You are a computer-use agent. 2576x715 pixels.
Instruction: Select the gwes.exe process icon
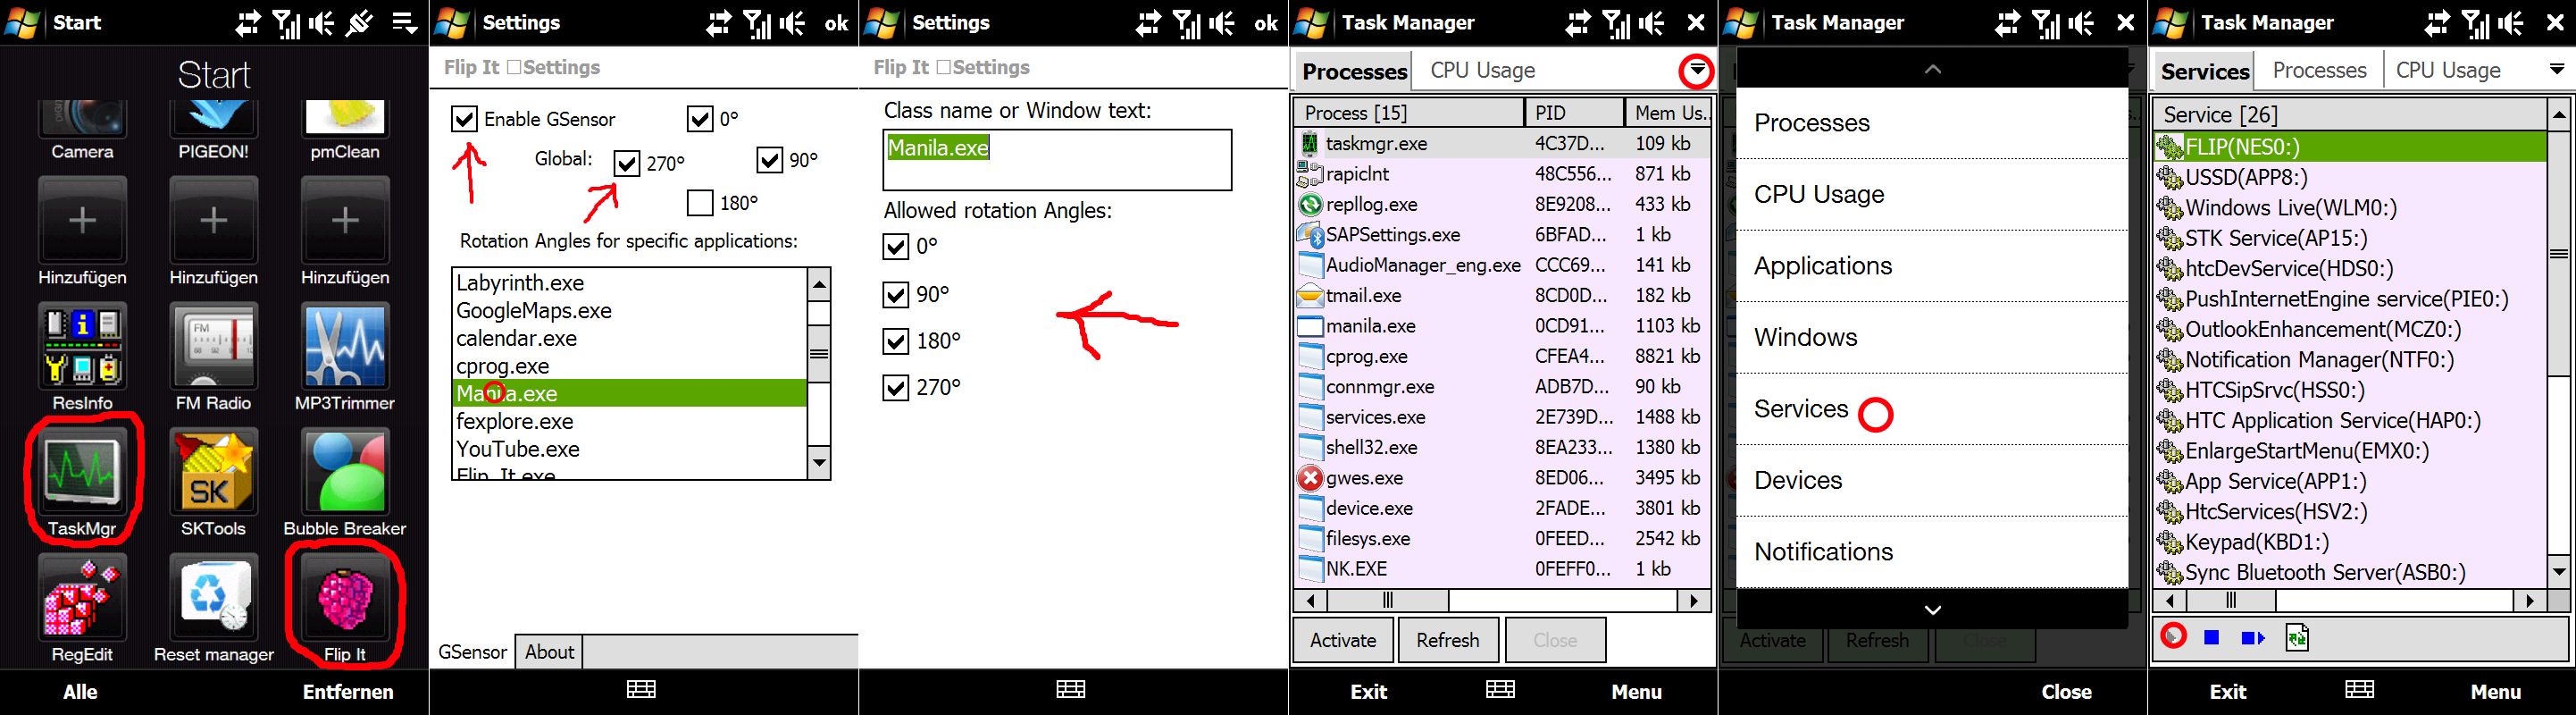[1310, 478]
